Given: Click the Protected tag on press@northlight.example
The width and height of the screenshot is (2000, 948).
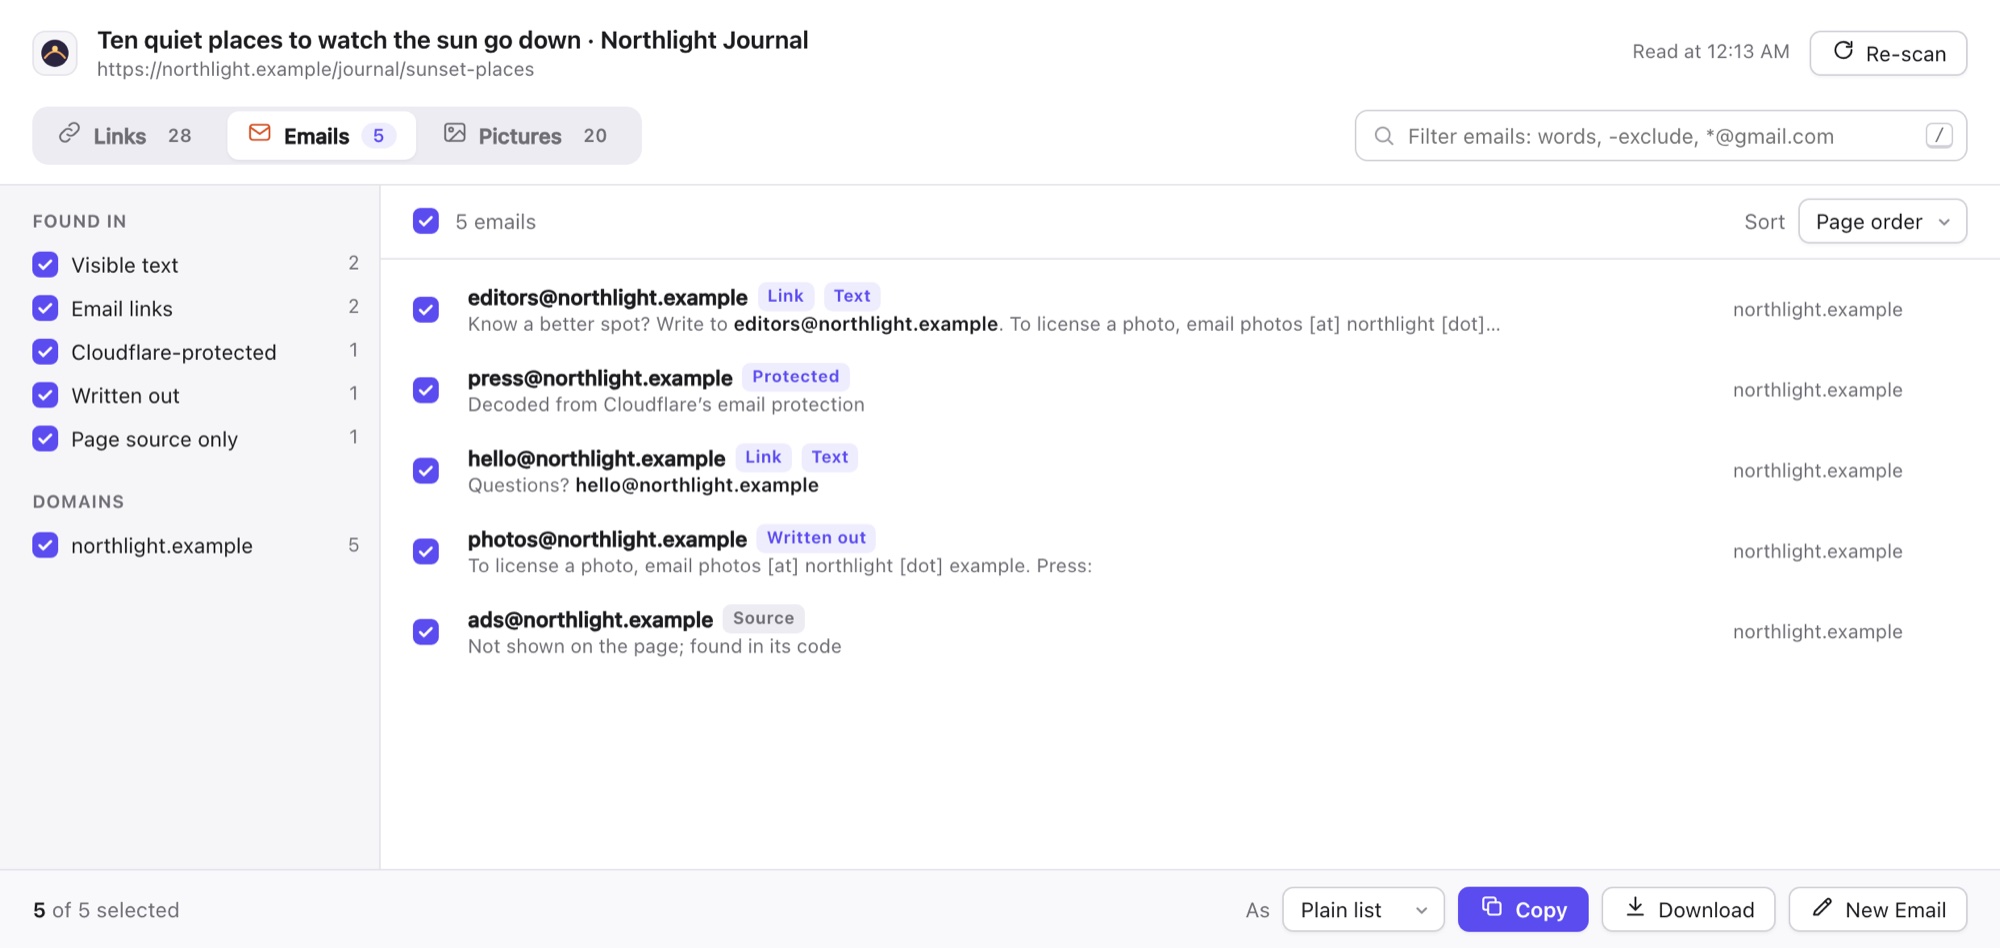Looking at the screenshot, I should pyautogui.click(x=796, y=377).
